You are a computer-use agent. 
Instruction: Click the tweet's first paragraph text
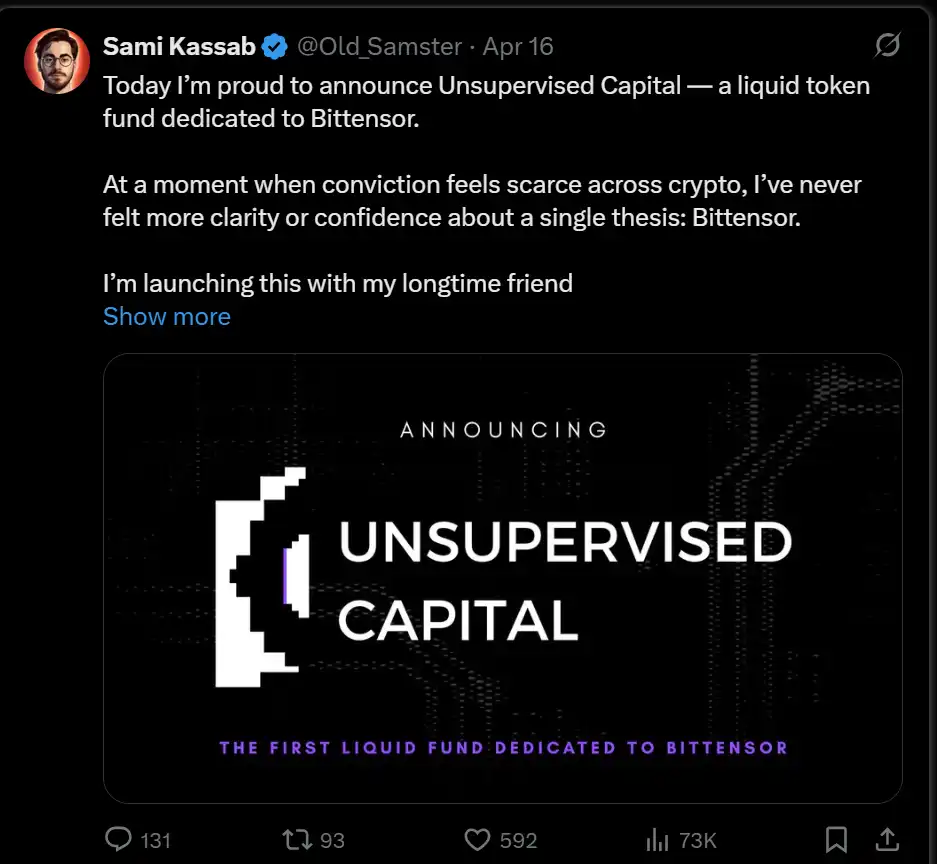pos(486,100)
